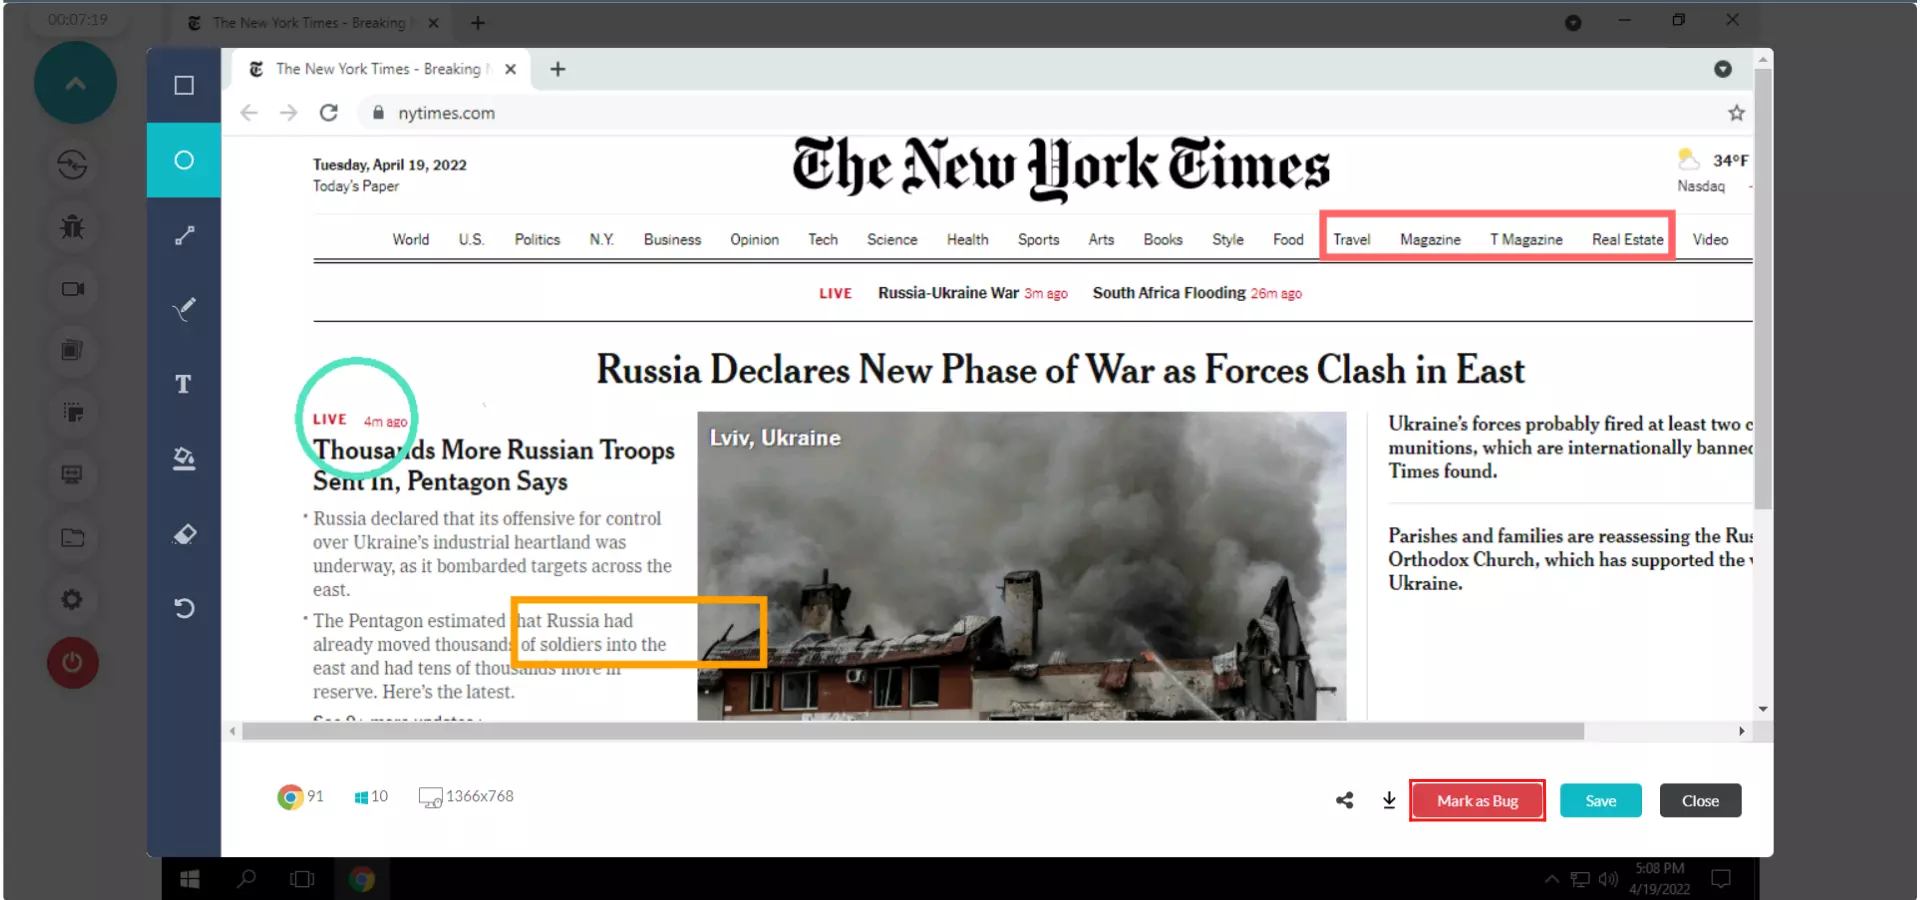Screen dimensions: 1920x900
Task: Click the video recording icon in sidebar
Action: coord(72,289)
